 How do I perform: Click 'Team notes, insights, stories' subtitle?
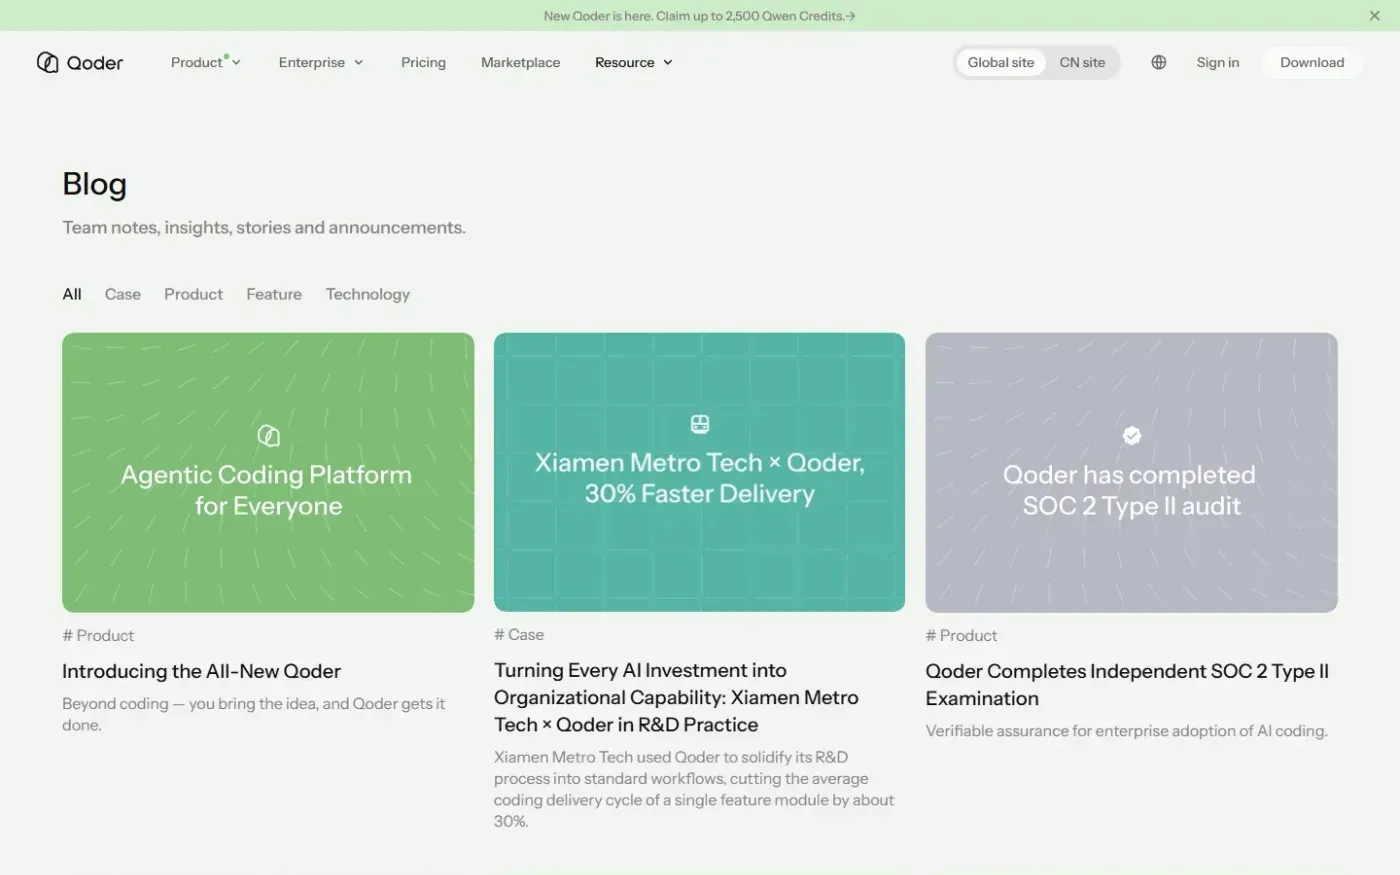tap(264, 227)
